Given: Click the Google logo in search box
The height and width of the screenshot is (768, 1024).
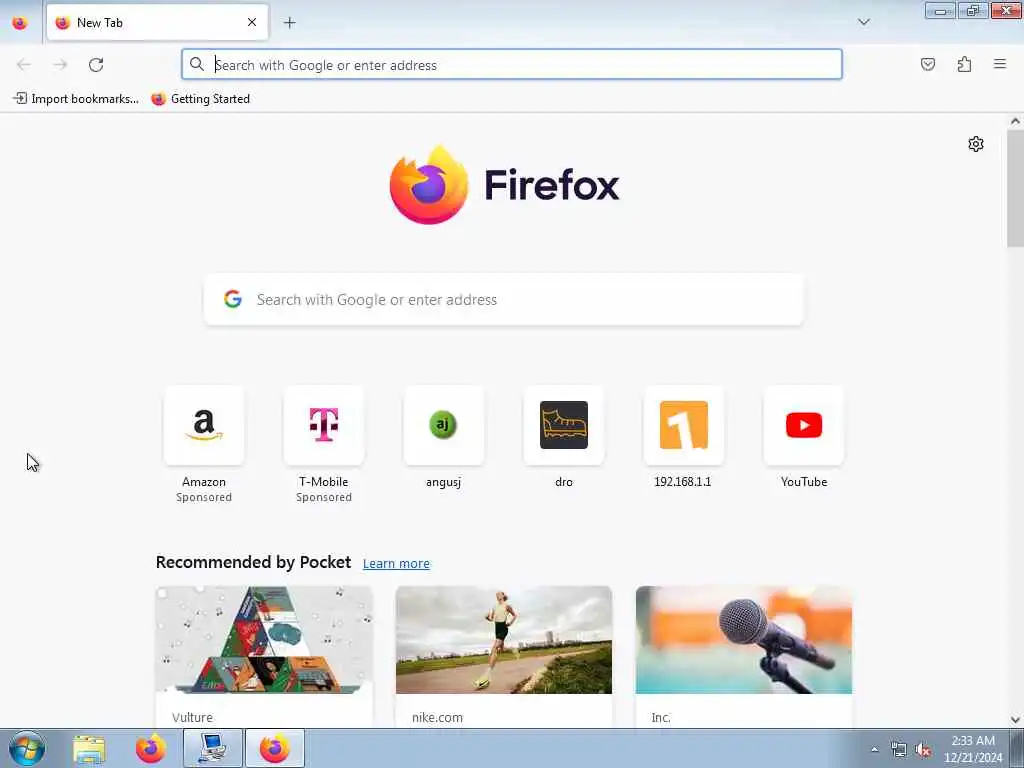Looking at the screenshot, I should [x=232, y=299].
